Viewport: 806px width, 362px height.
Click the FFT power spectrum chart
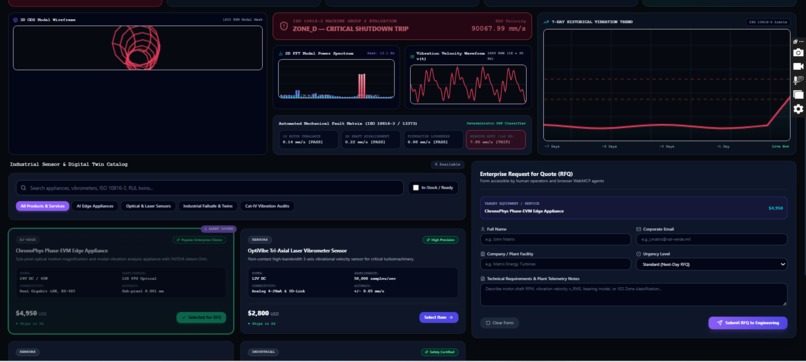pos(336,79)
